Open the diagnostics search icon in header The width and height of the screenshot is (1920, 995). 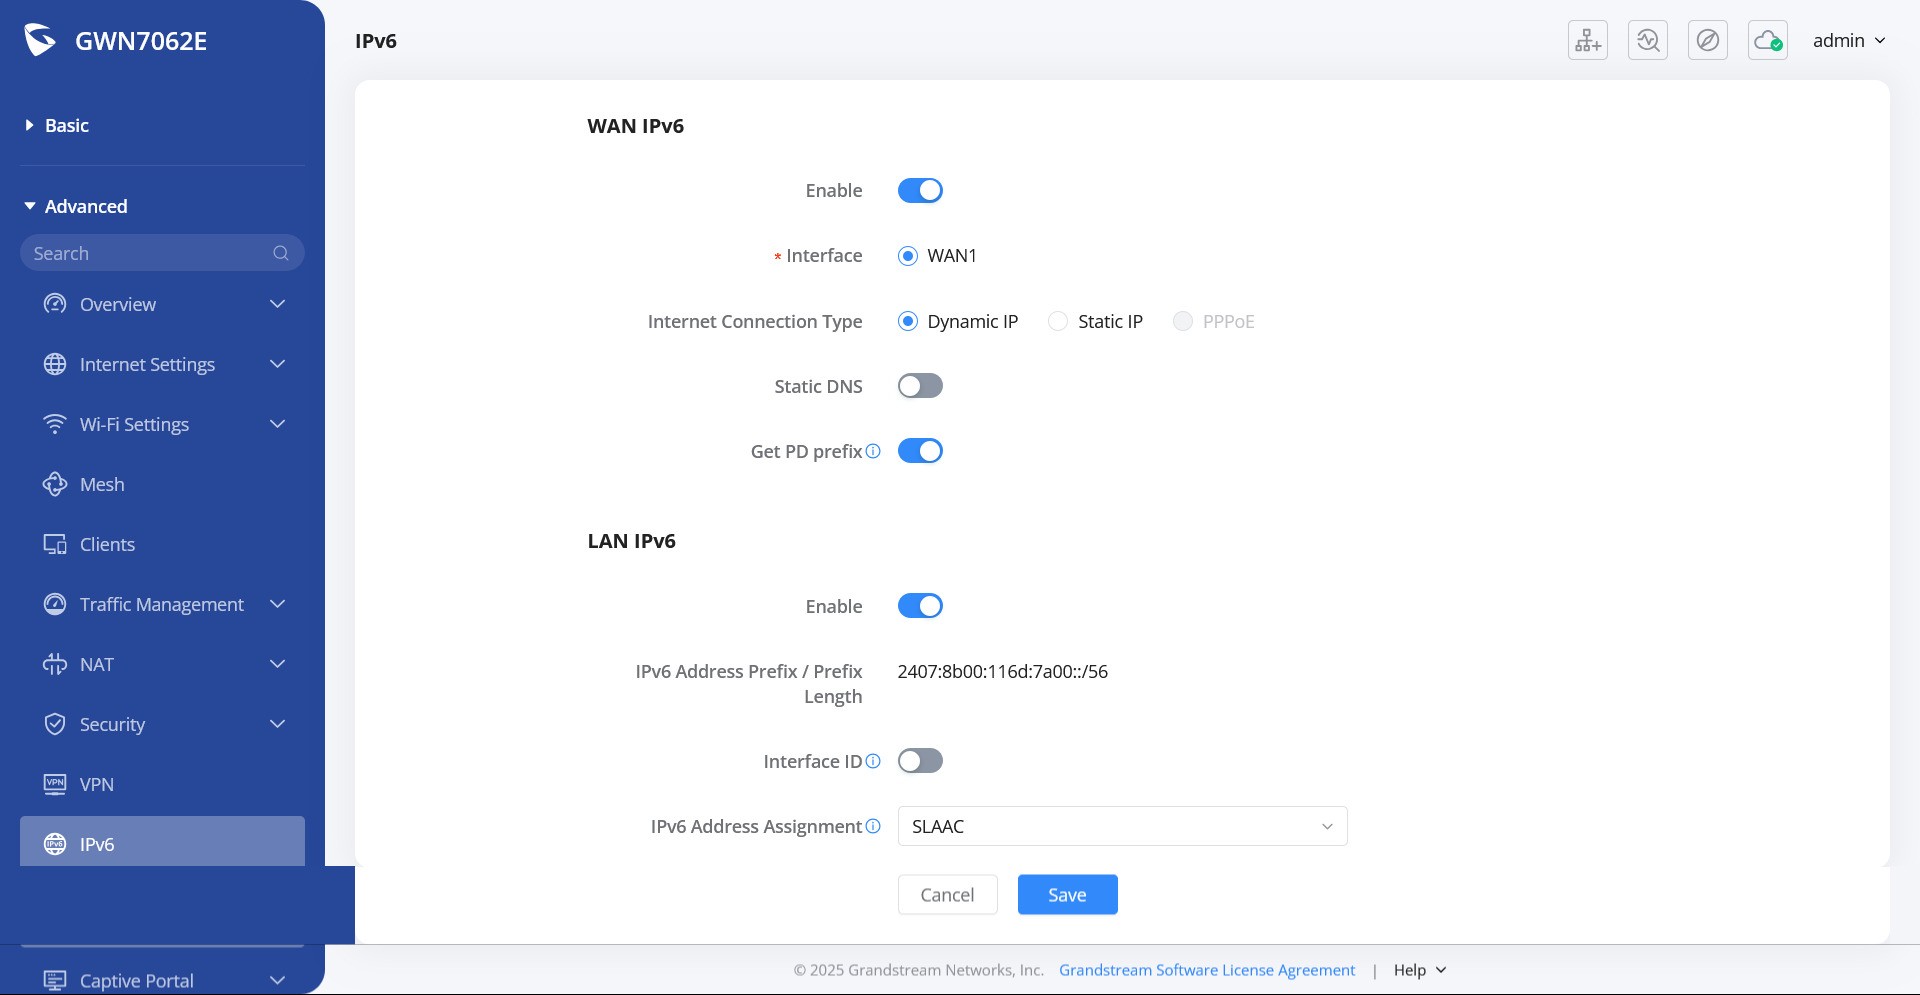1647,41
